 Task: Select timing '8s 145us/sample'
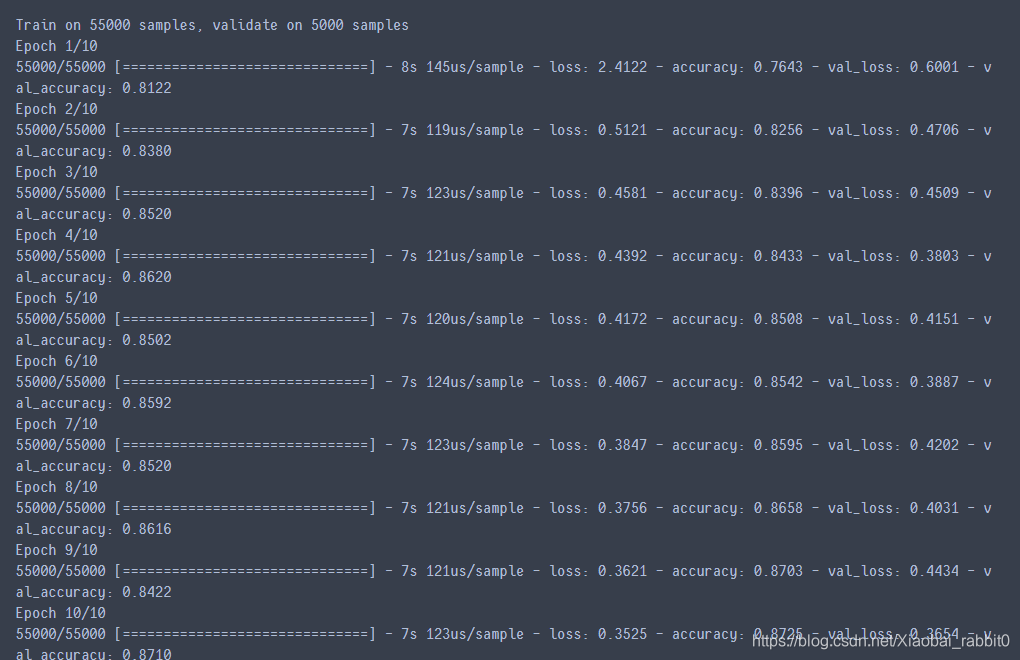coord(463,68)
